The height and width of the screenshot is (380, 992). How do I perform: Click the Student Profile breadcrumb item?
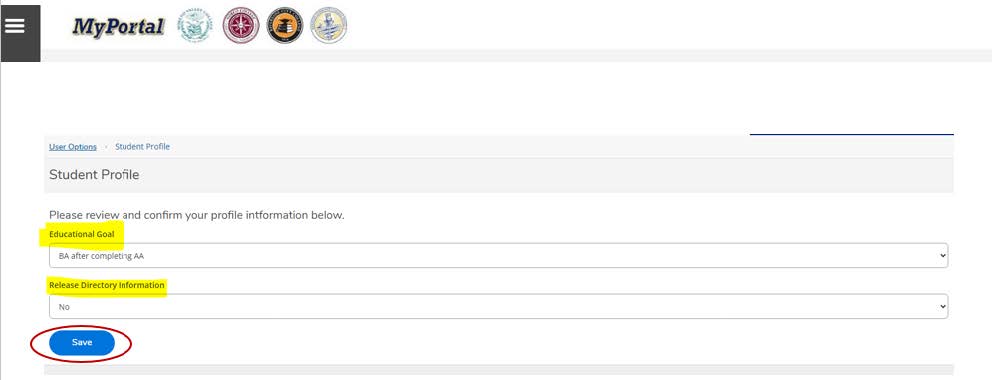click(142, 147)
